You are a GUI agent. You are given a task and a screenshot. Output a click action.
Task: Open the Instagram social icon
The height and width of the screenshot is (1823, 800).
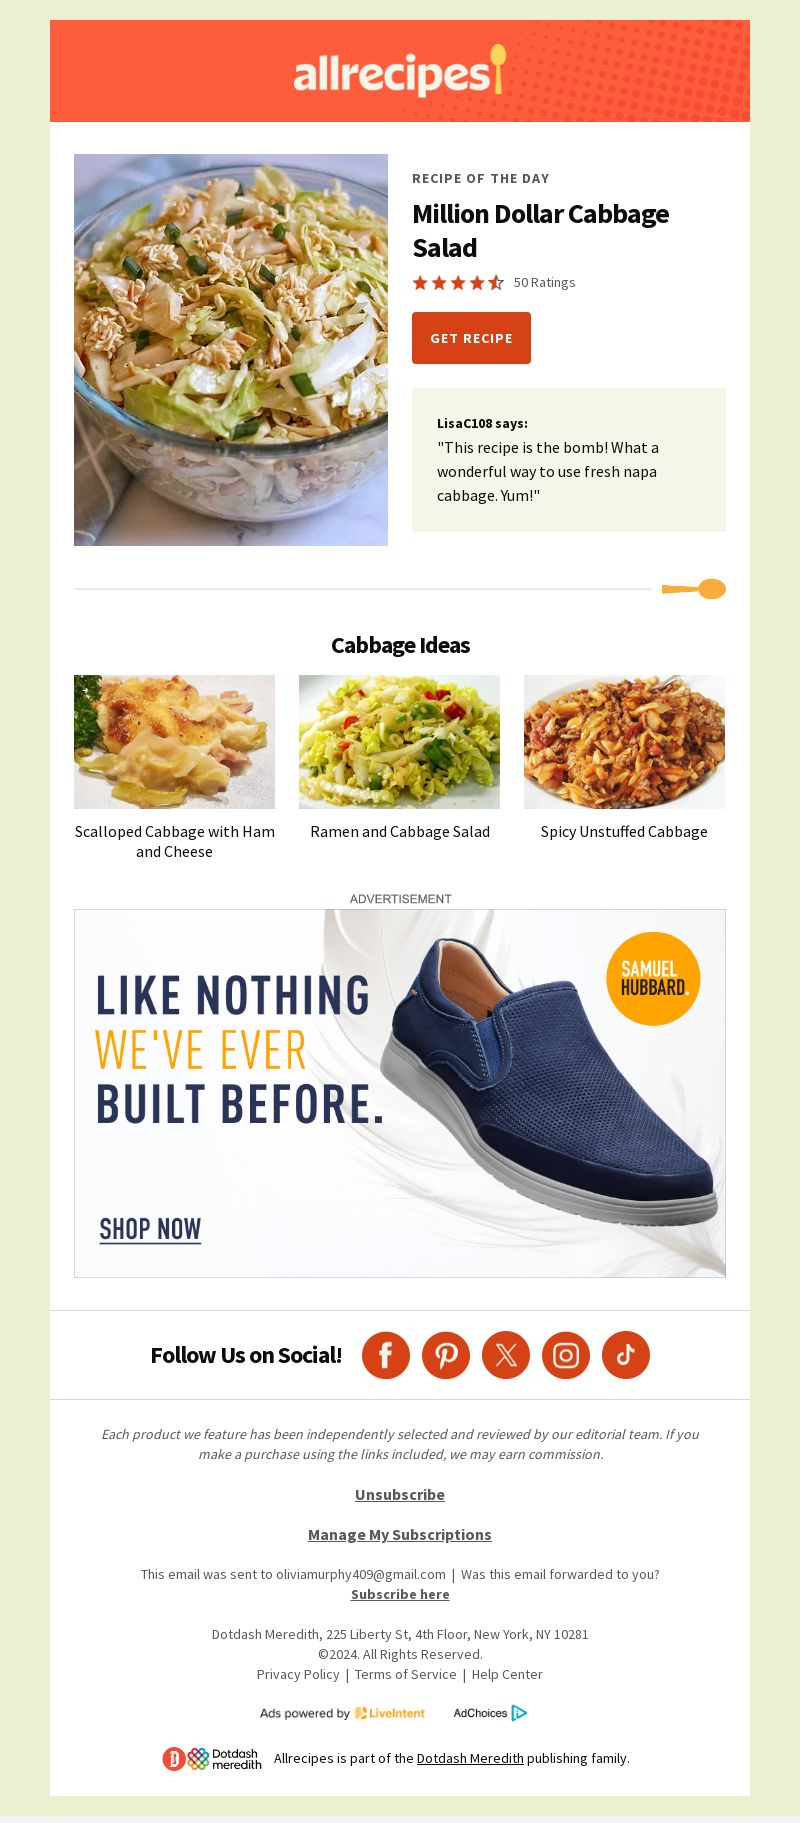click(x=566, y=1355)
